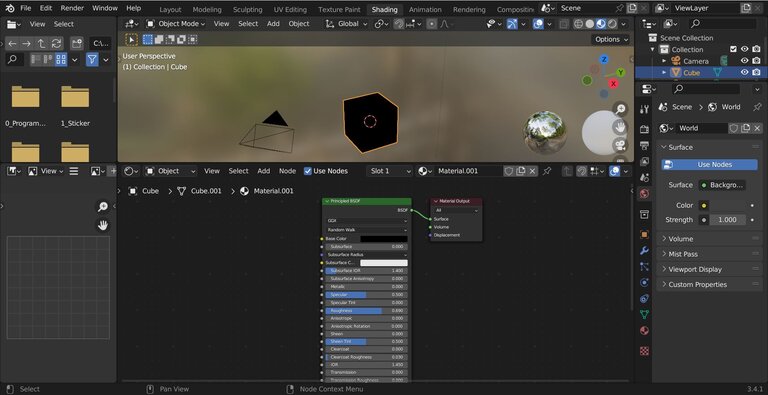
Task: Expand the Volume panel
Action: click(x=681, y=239)
